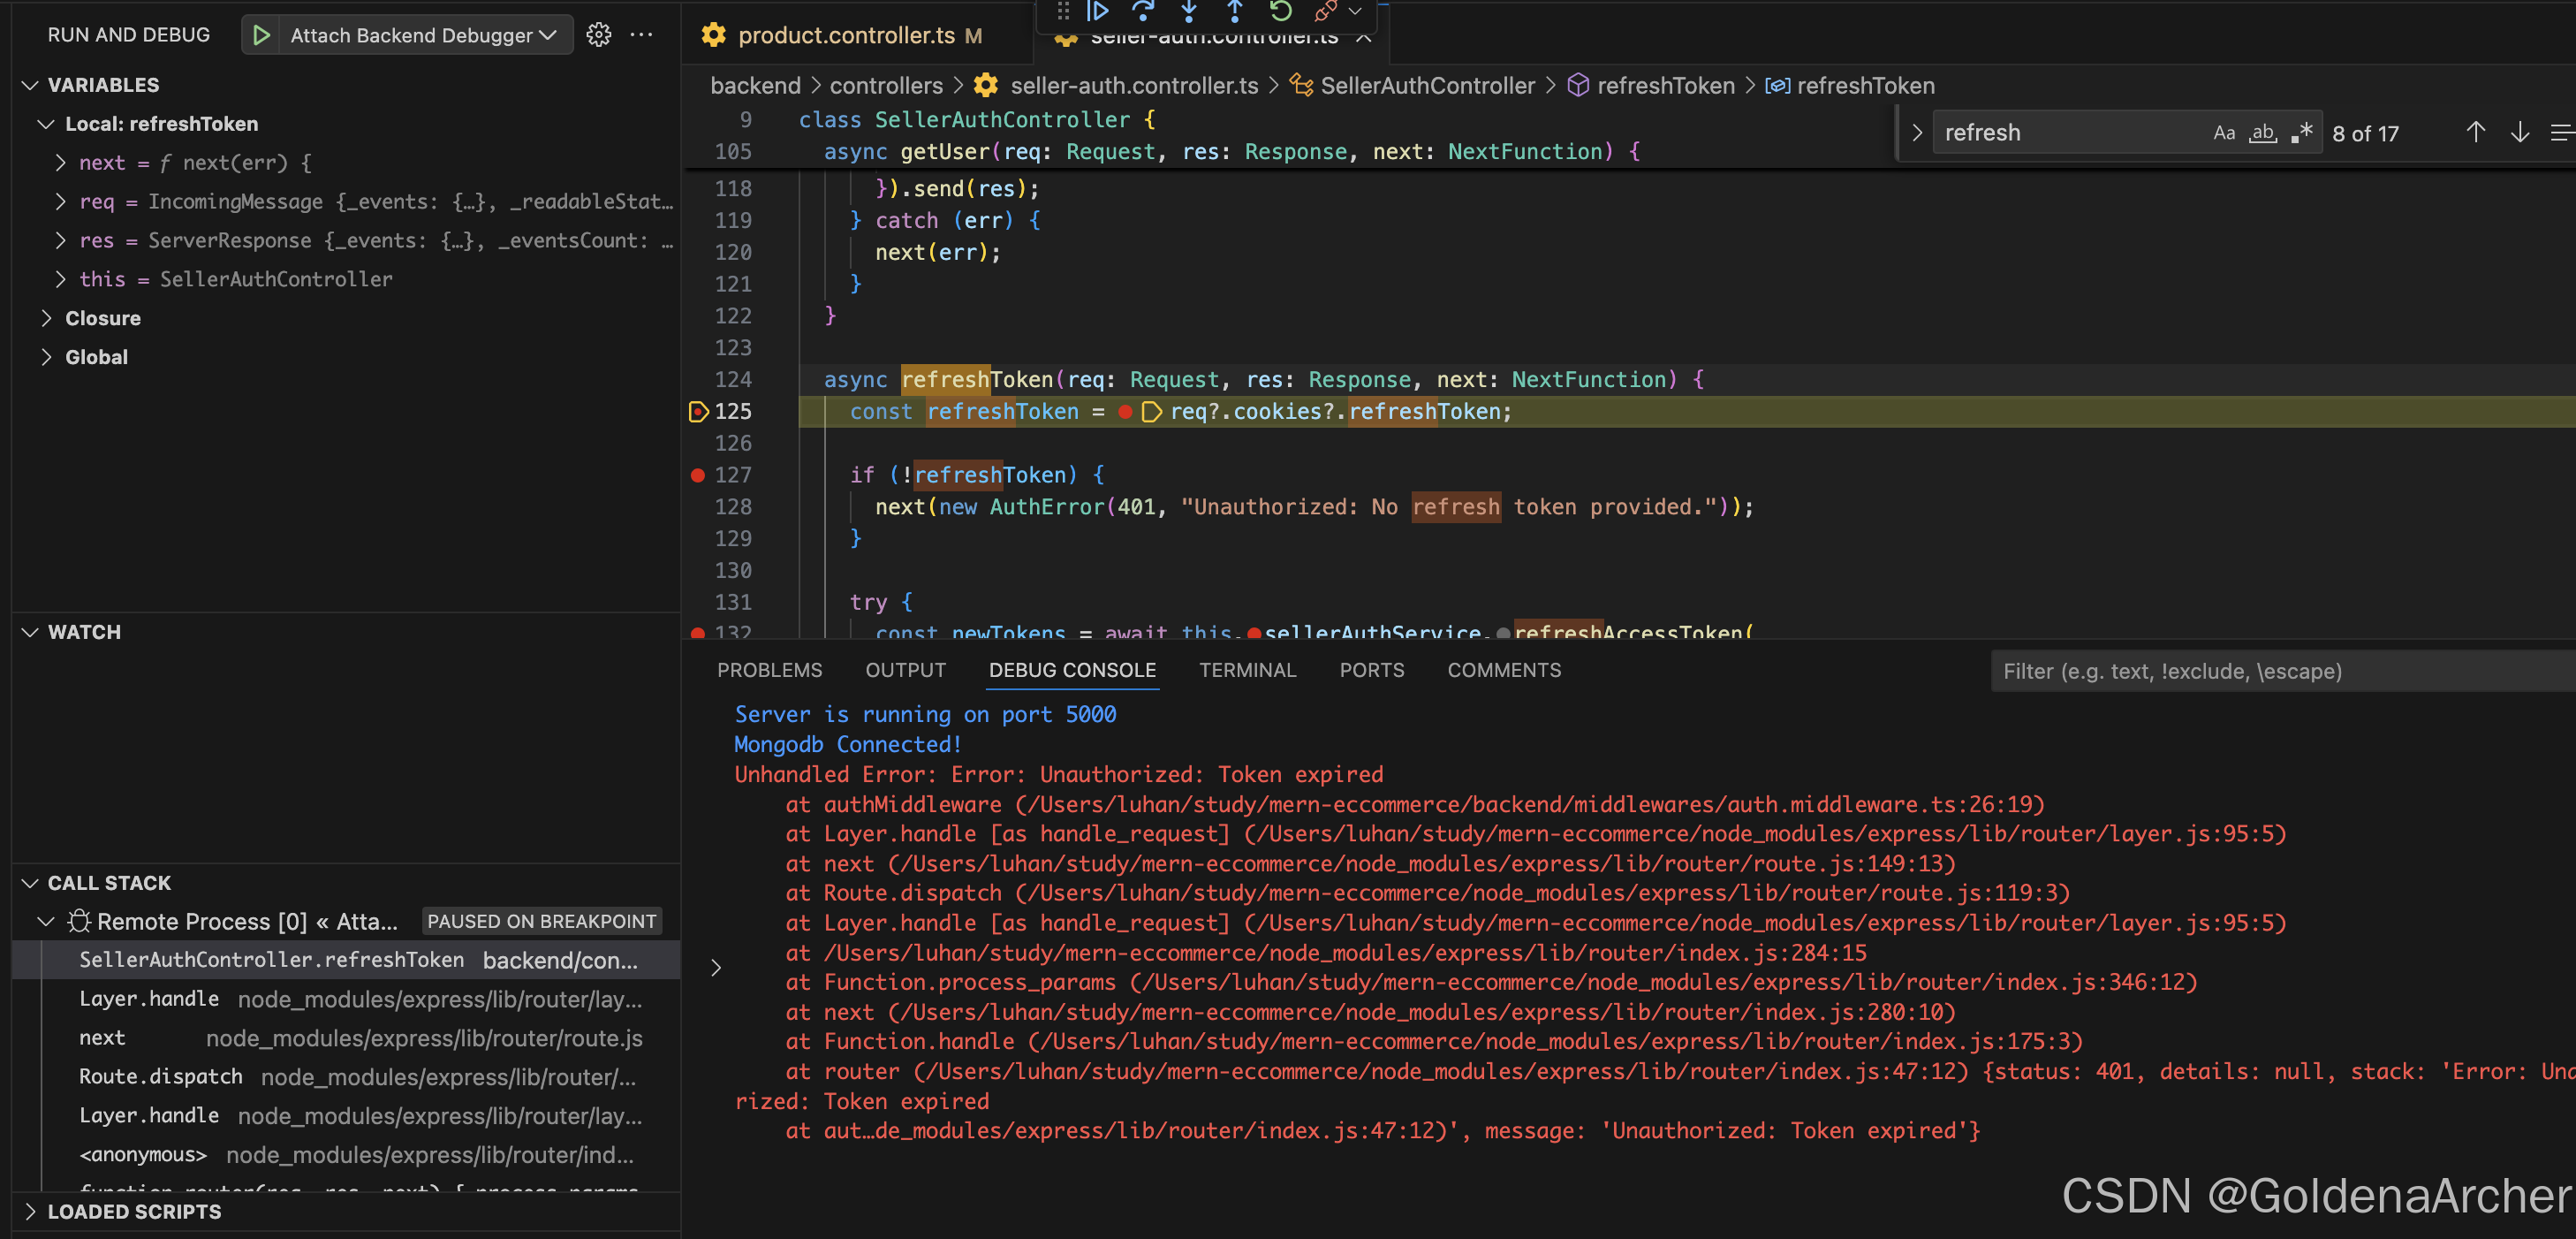
Task: Click the SellerAuthController breadcrumb
Action: point(1426,86)
